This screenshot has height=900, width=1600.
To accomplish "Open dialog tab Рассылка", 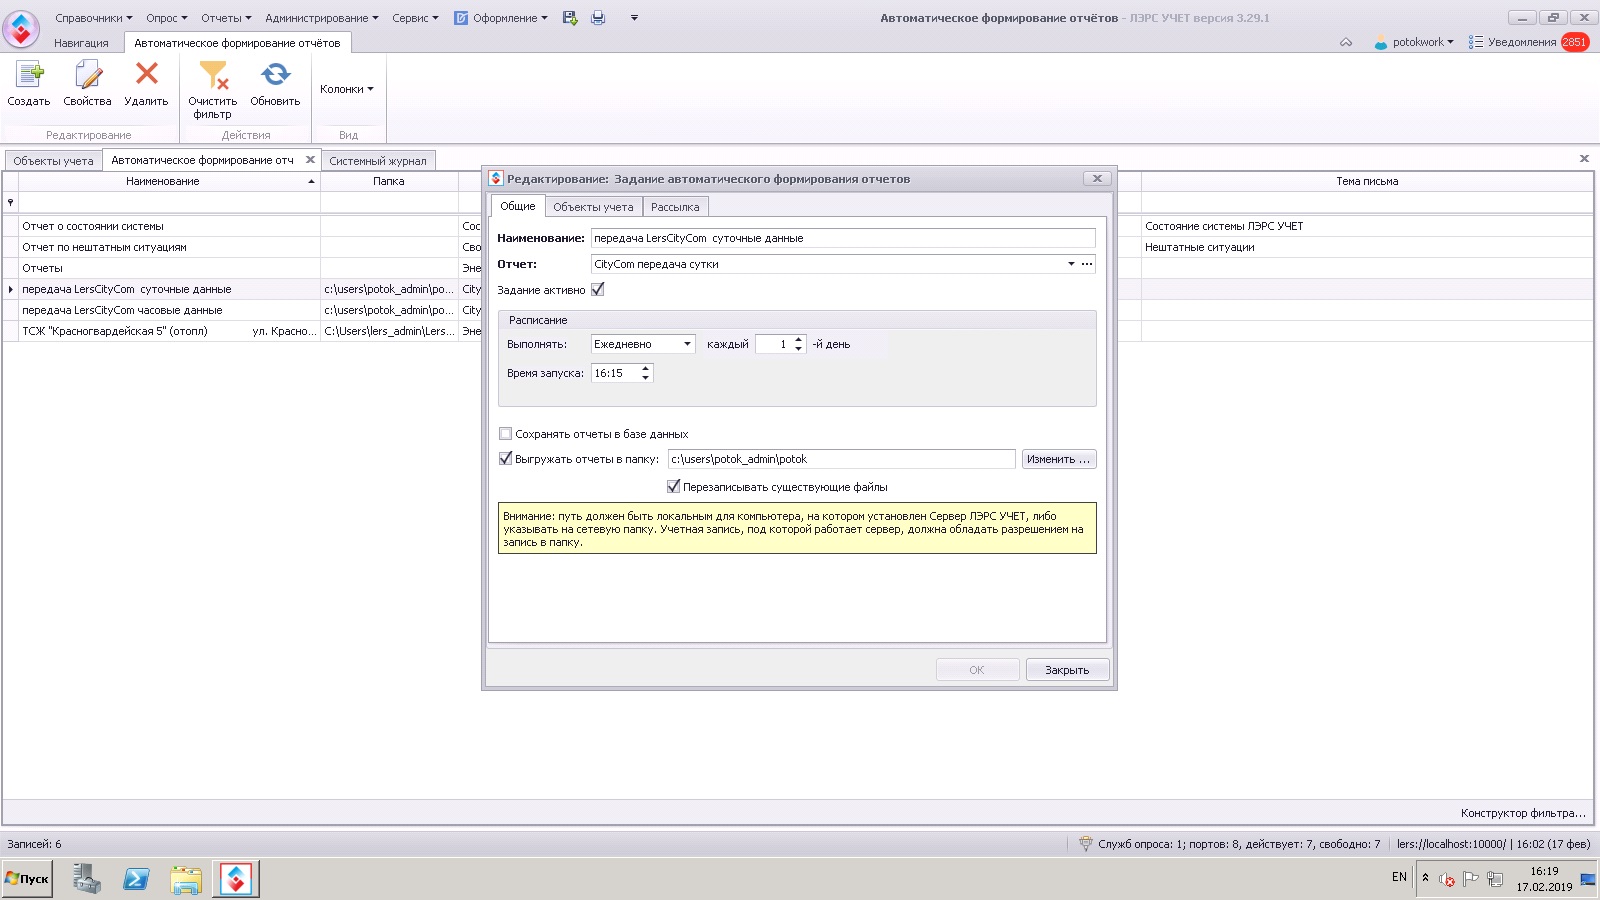I will coord(675,207).
